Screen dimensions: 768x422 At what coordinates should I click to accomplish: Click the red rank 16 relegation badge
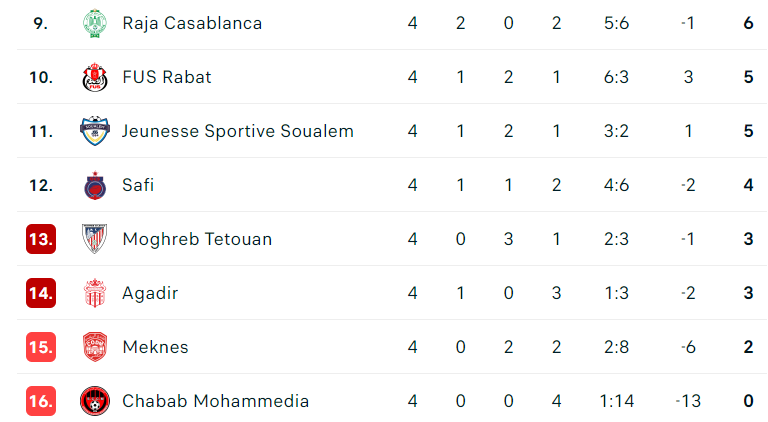point(41,401)
